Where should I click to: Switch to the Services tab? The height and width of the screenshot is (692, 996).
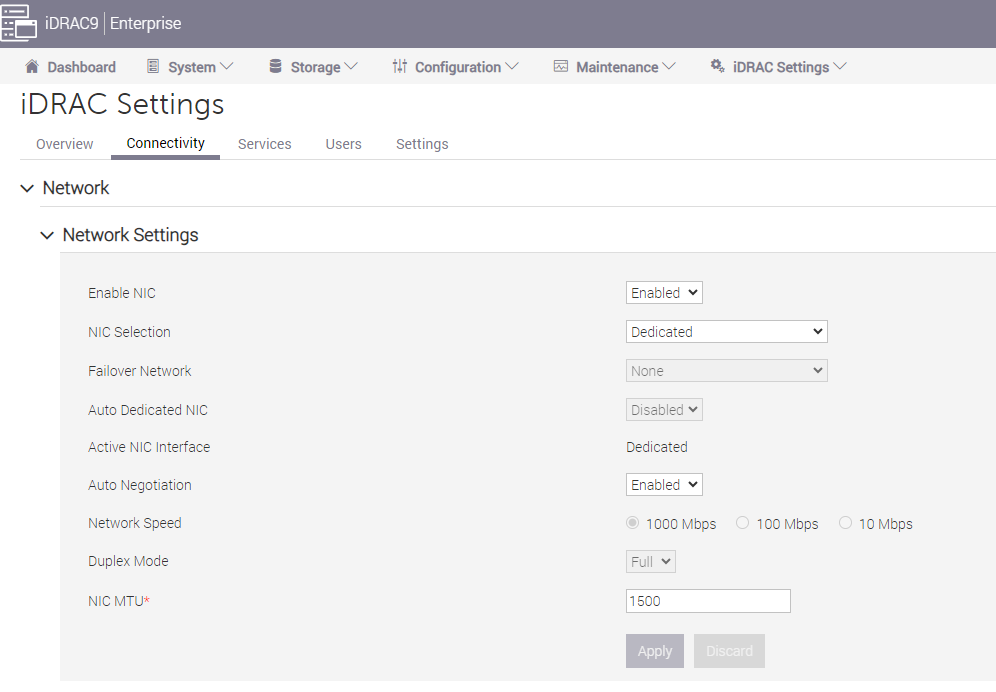click(264, 144)
